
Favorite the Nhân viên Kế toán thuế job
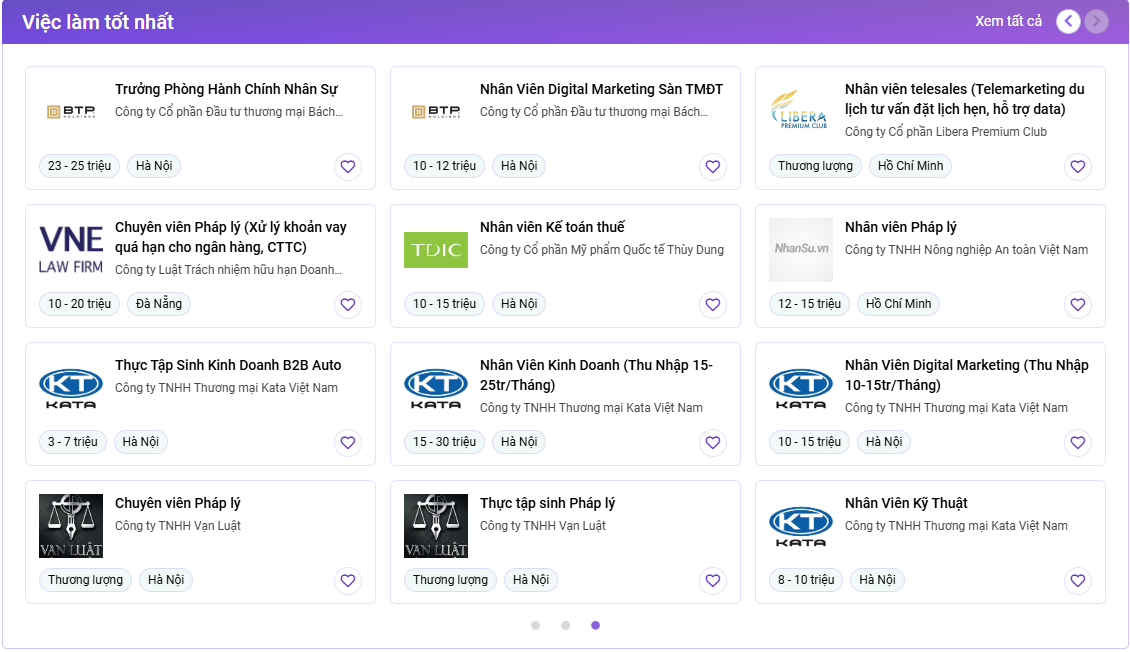(713, 305)
